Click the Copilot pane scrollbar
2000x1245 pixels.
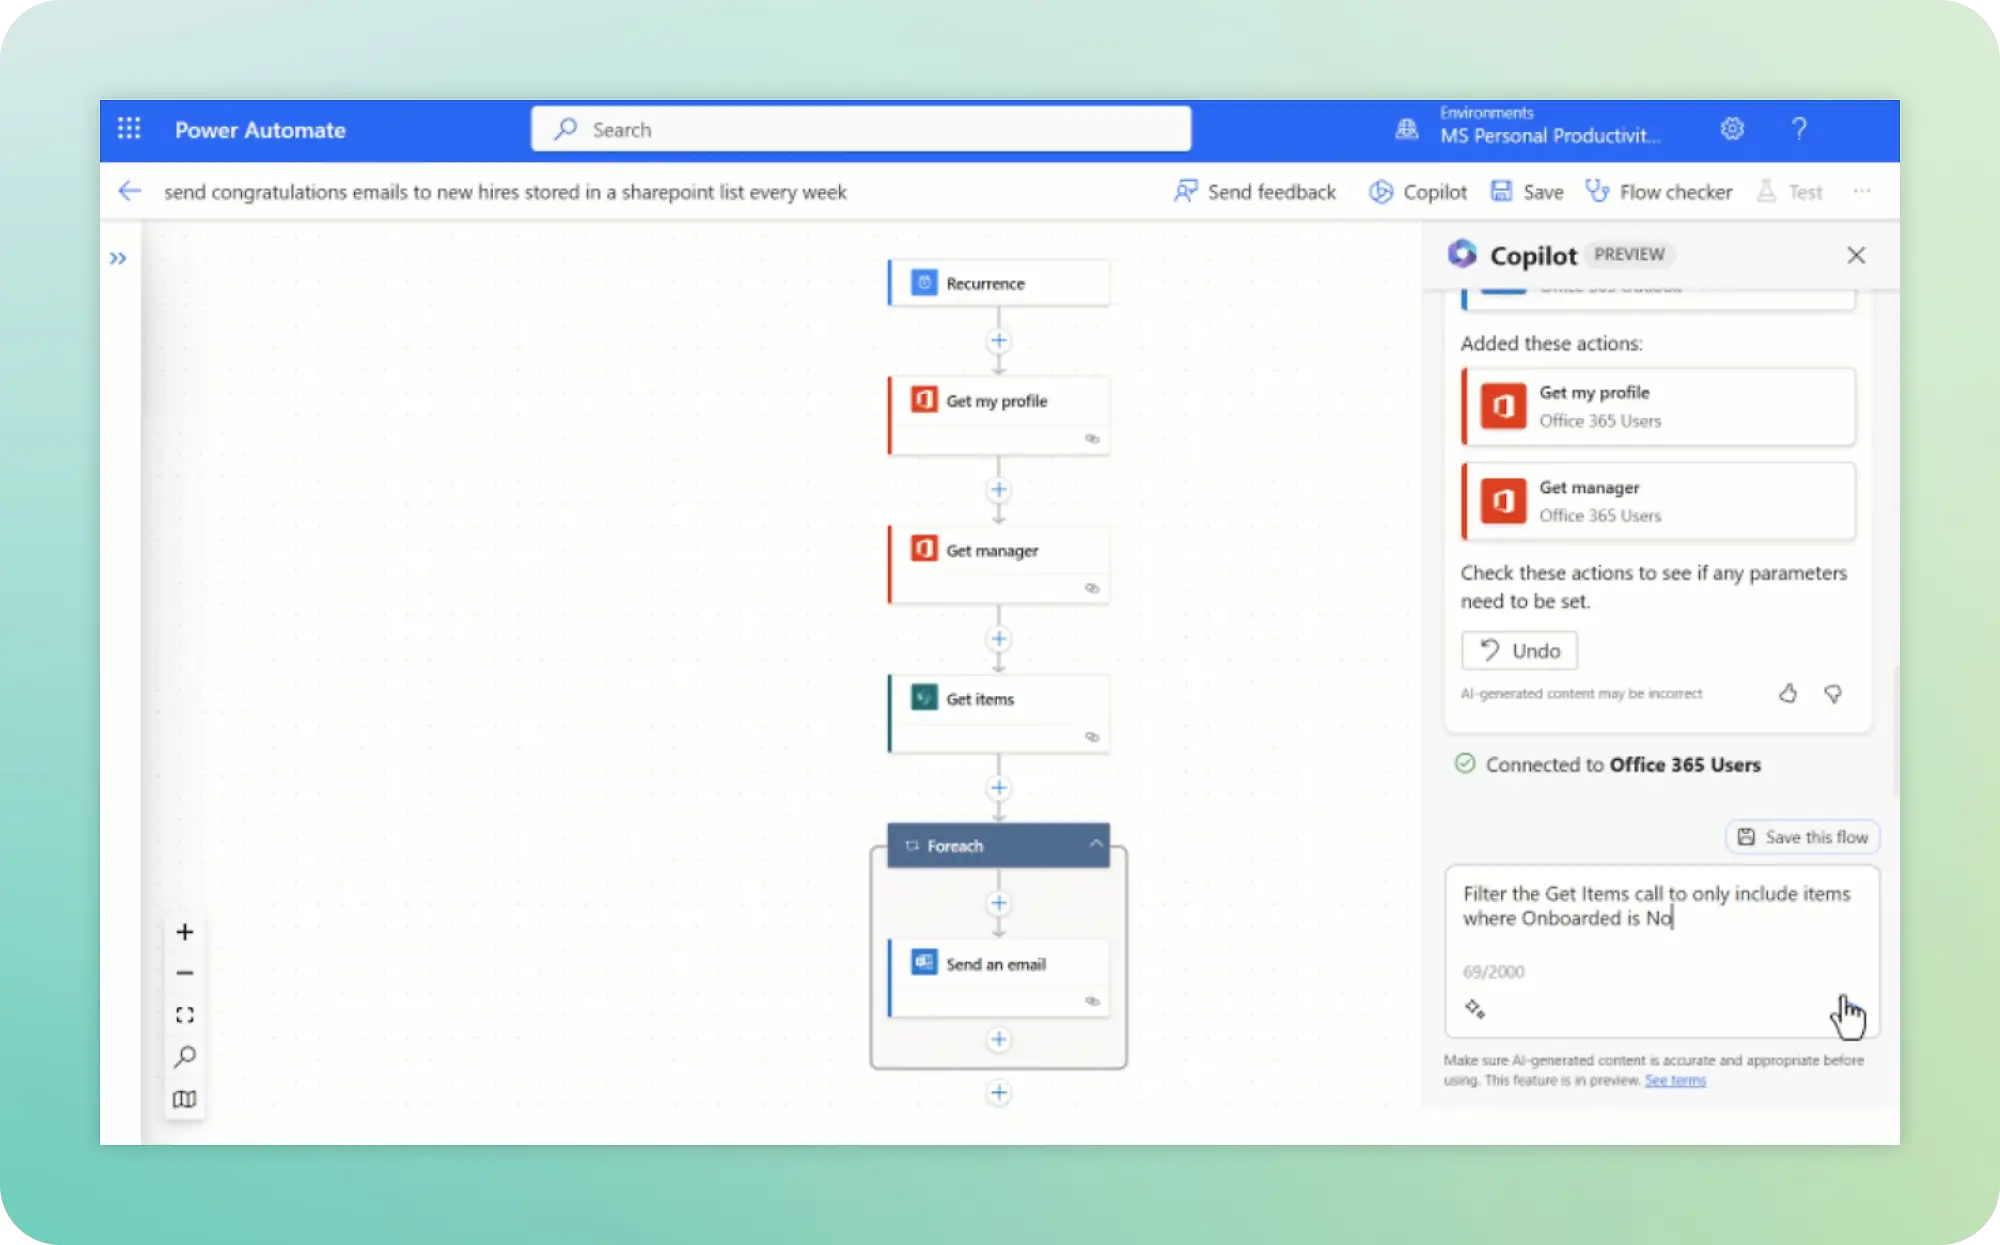point(1896,730)
